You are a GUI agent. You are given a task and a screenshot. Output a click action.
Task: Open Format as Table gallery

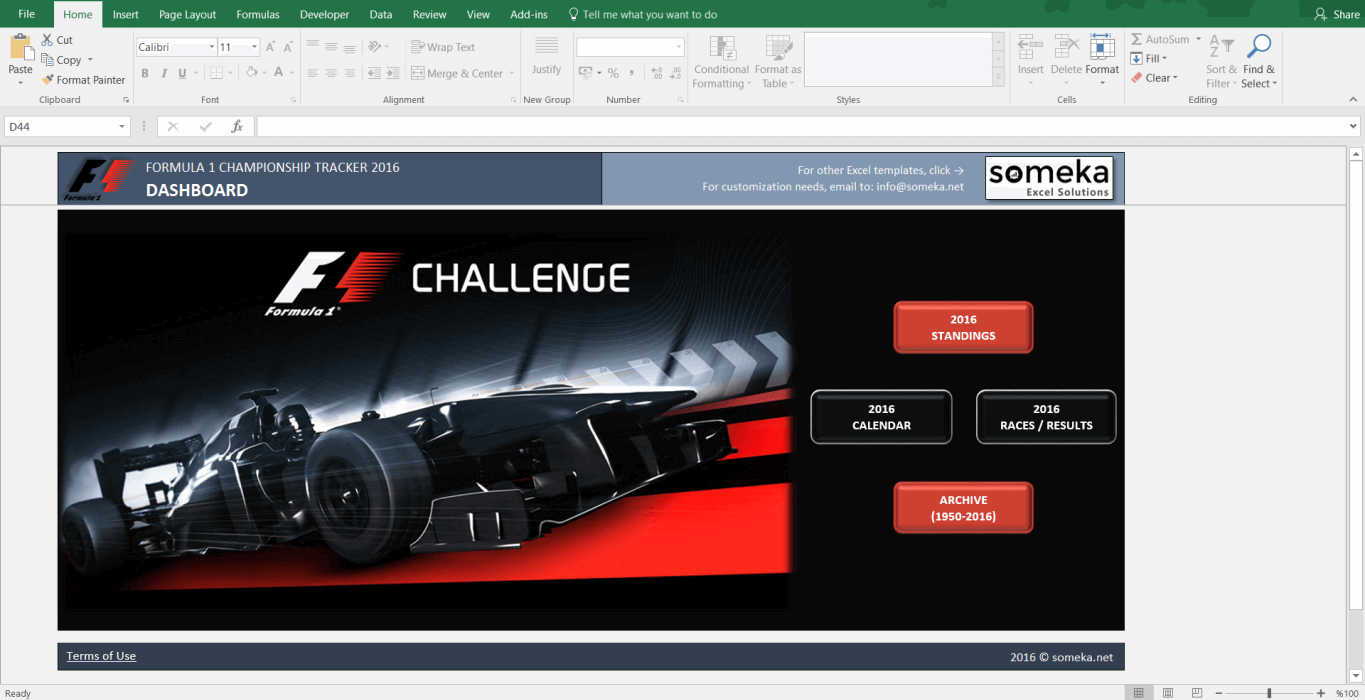coord(778,62)
